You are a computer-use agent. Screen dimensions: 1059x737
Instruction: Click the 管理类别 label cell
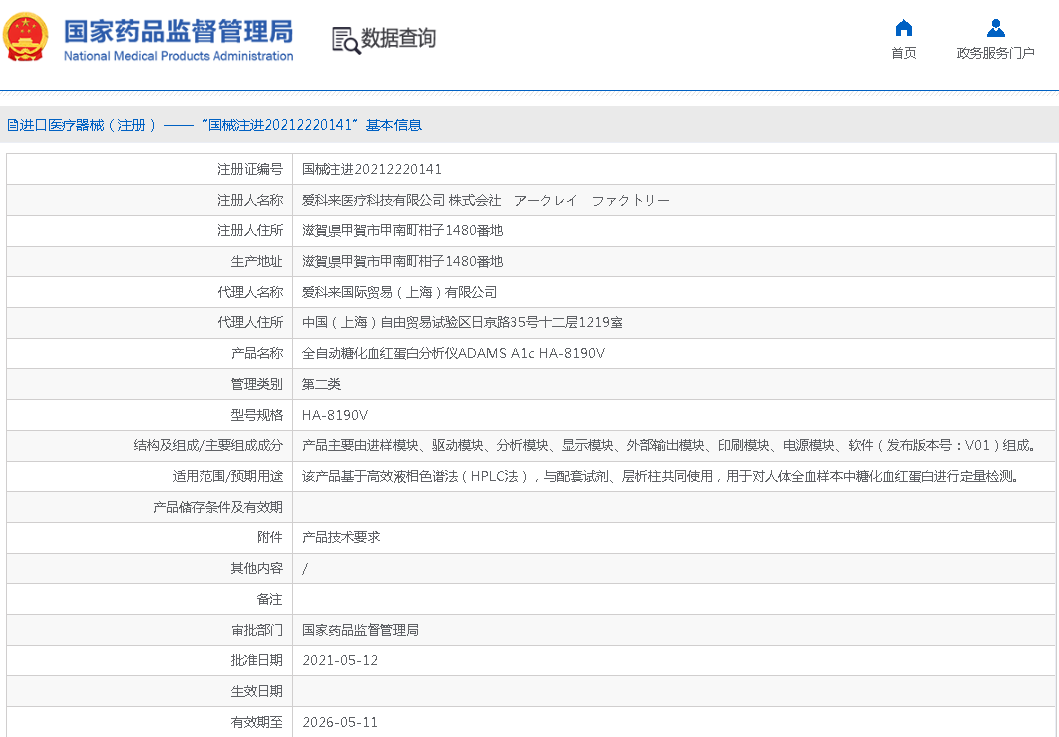click(x=149, y=384)
